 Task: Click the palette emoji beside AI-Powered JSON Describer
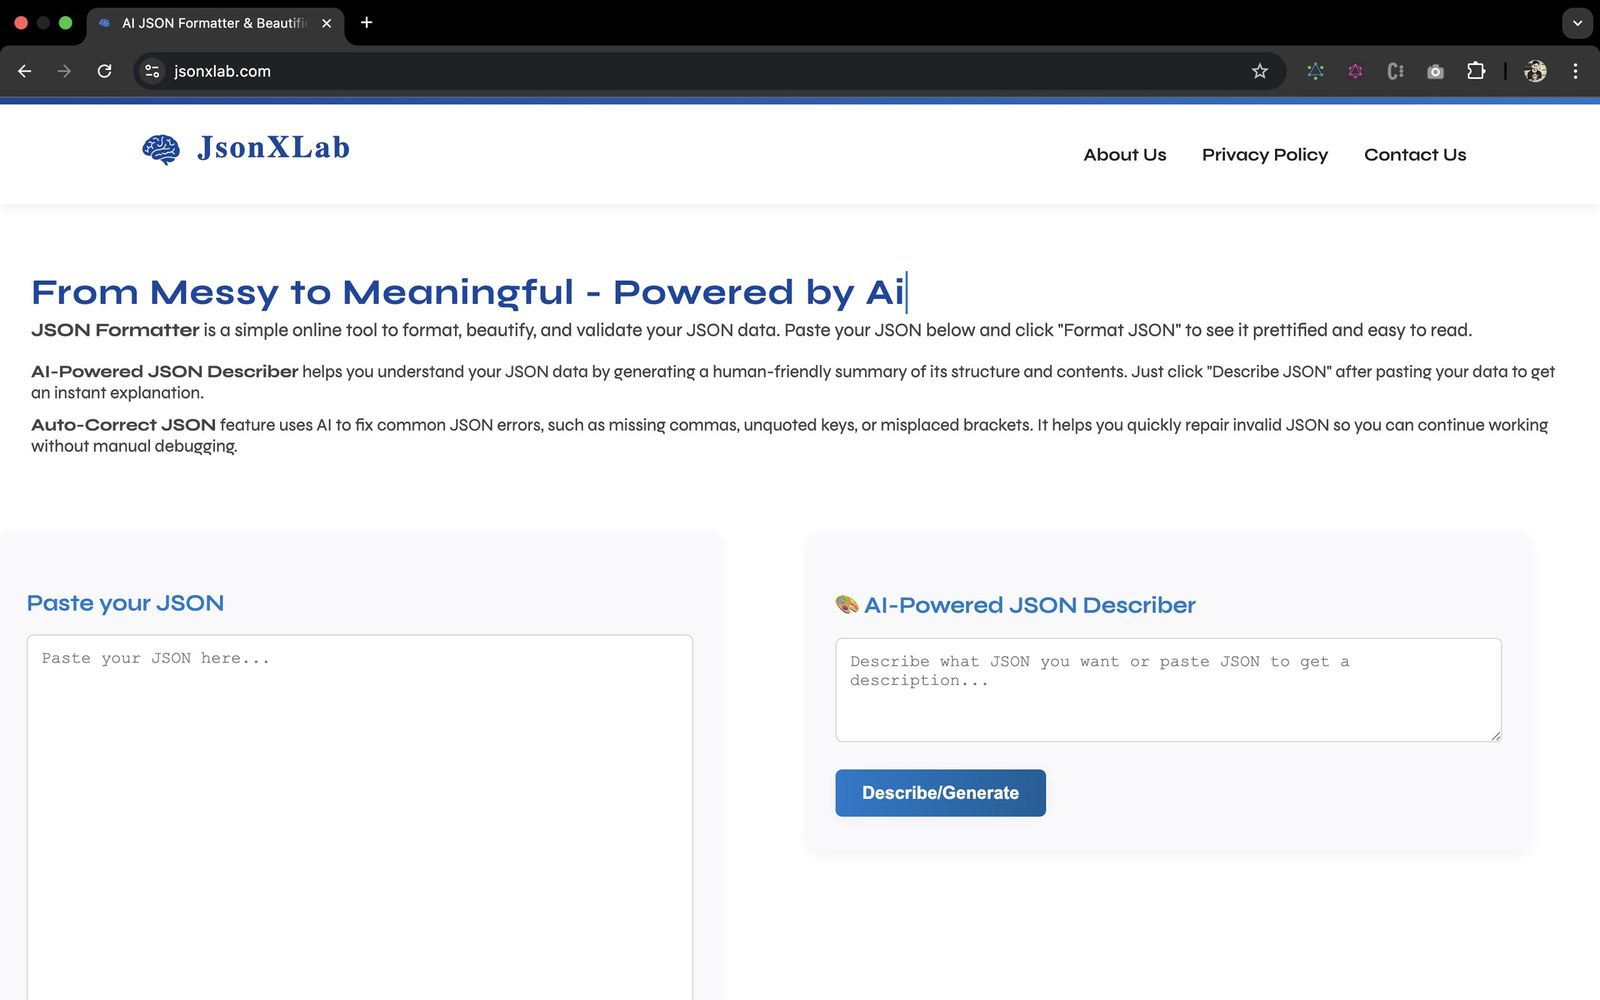847,604
